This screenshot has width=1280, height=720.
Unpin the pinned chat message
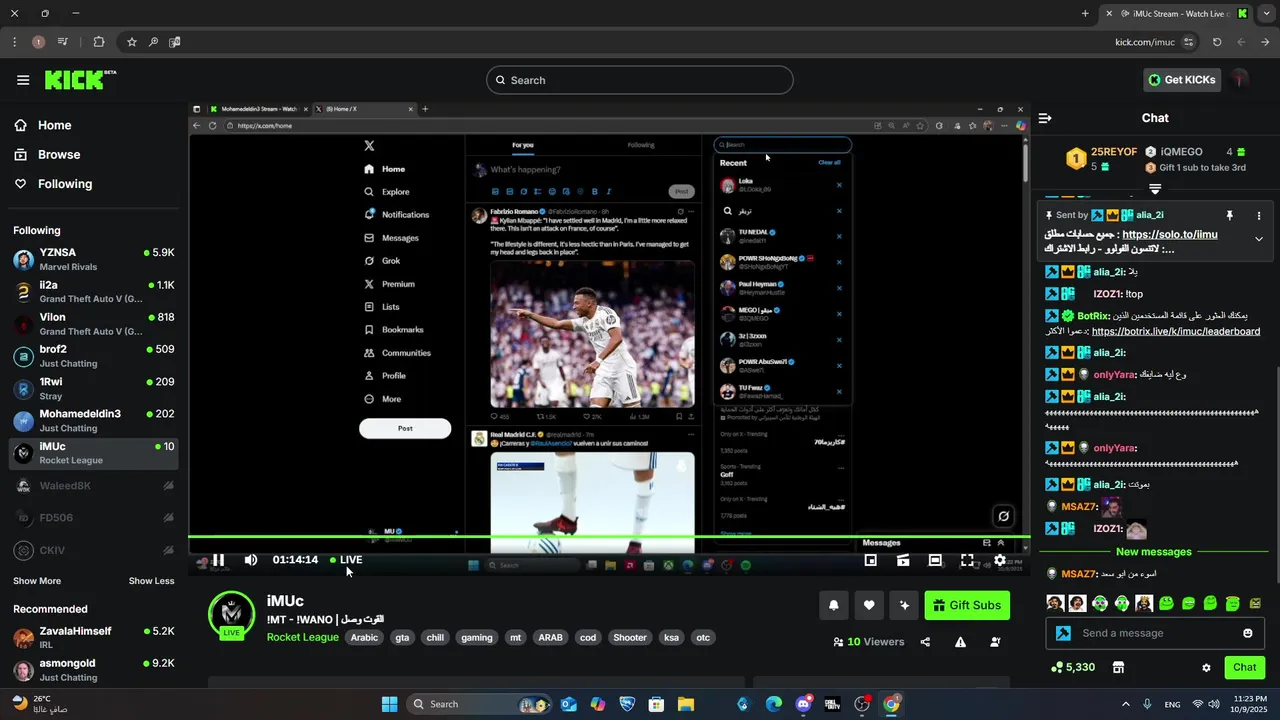[1229, 215]
